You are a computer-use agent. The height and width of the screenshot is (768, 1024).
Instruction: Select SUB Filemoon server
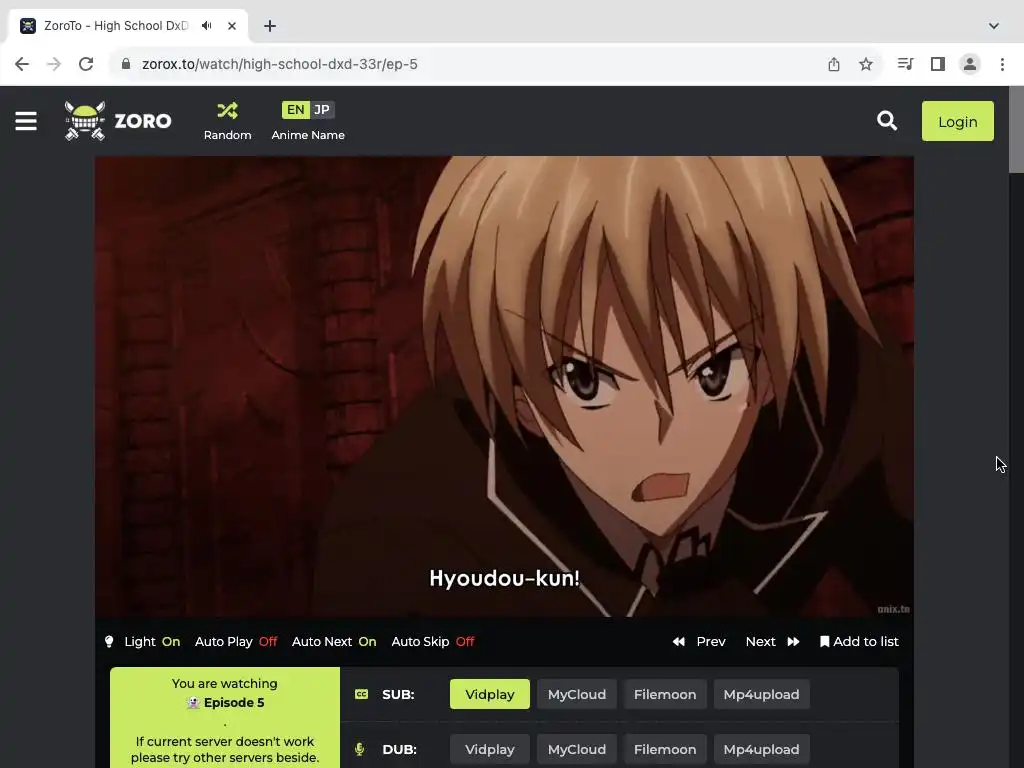pyautogui.click(x=665, y=694)
